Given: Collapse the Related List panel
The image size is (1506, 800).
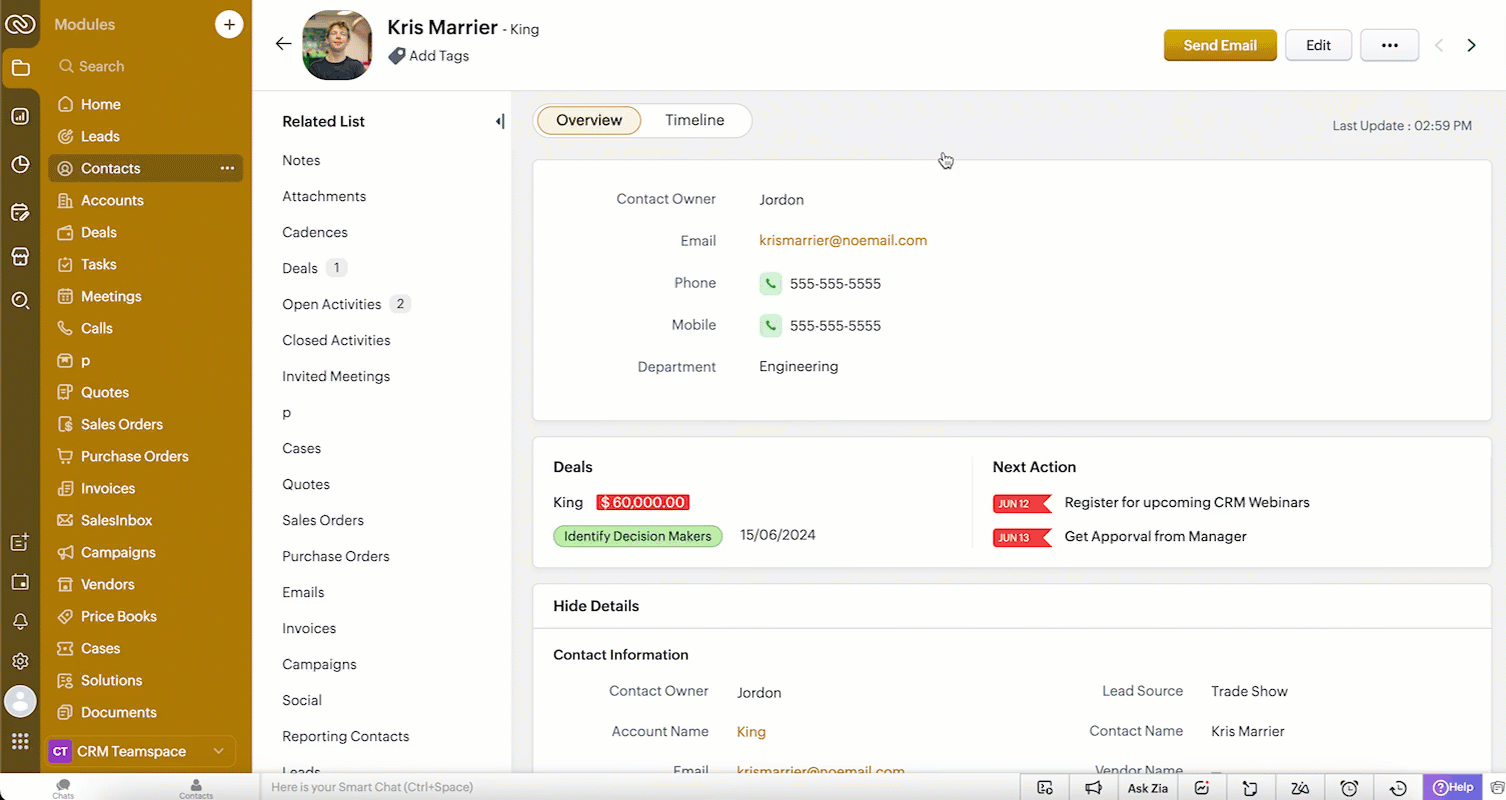Looking at the screenshot, I should pos(499,121).
